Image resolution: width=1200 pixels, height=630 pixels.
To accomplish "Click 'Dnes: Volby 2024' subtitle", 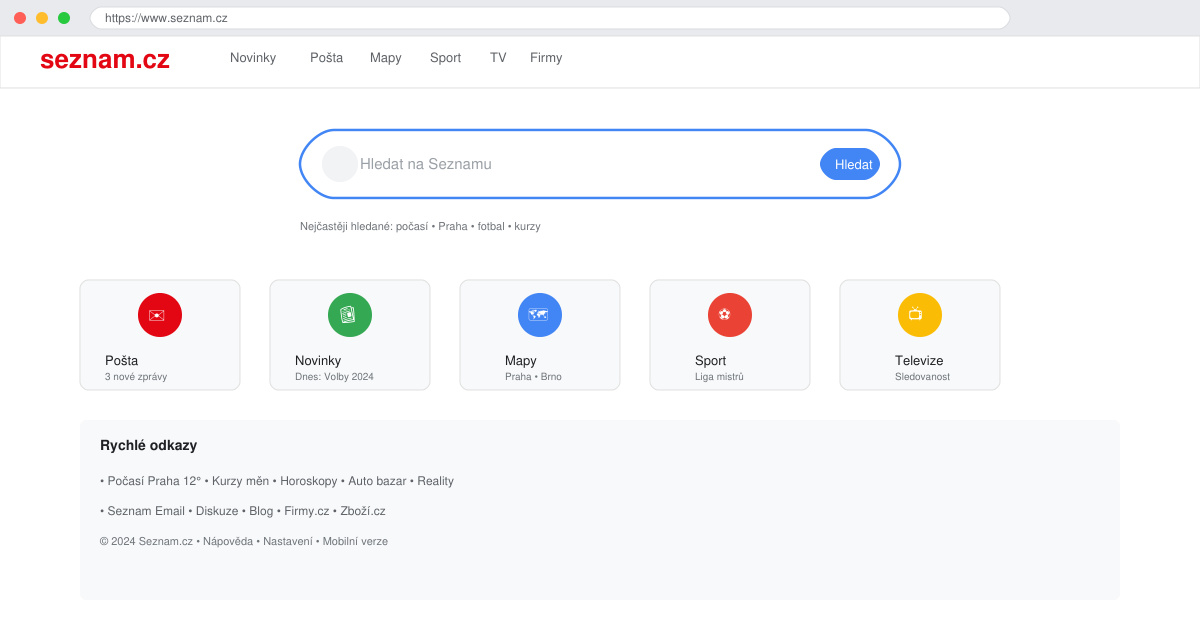I will tap(334, 377).
